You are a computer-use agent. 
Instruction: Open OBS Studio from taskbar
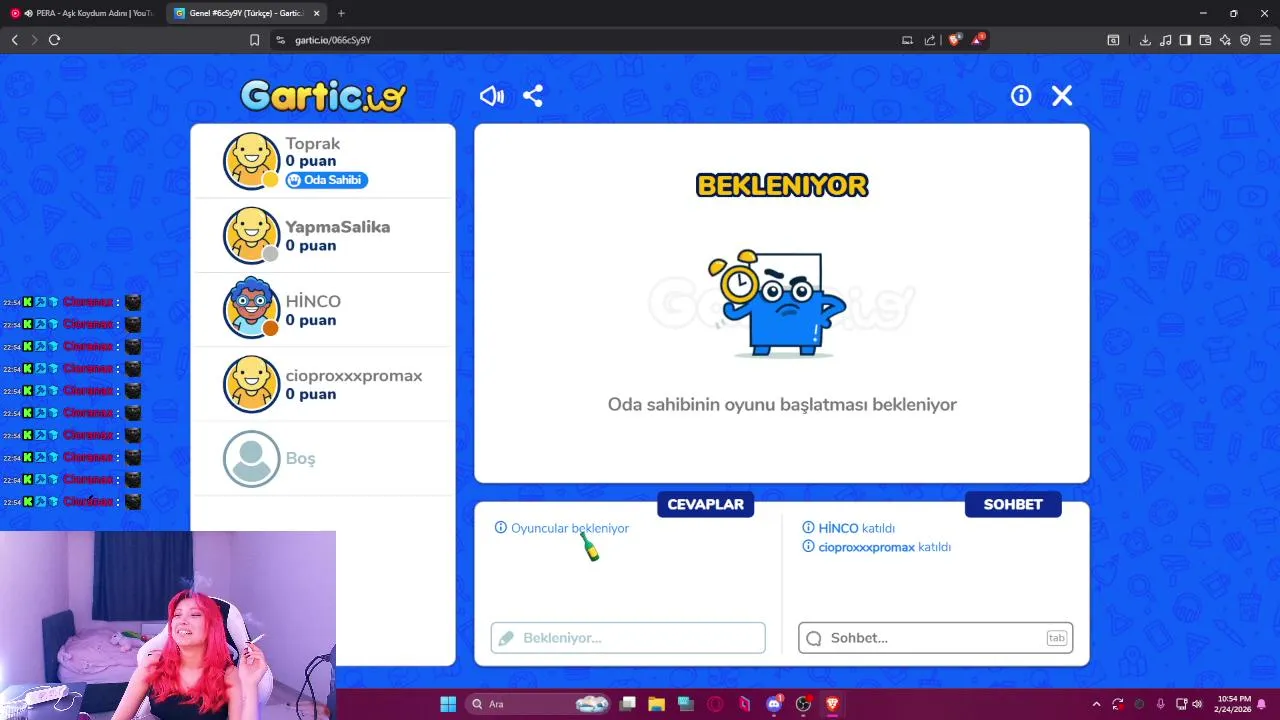pyautogui.click(x=803, y=704)
